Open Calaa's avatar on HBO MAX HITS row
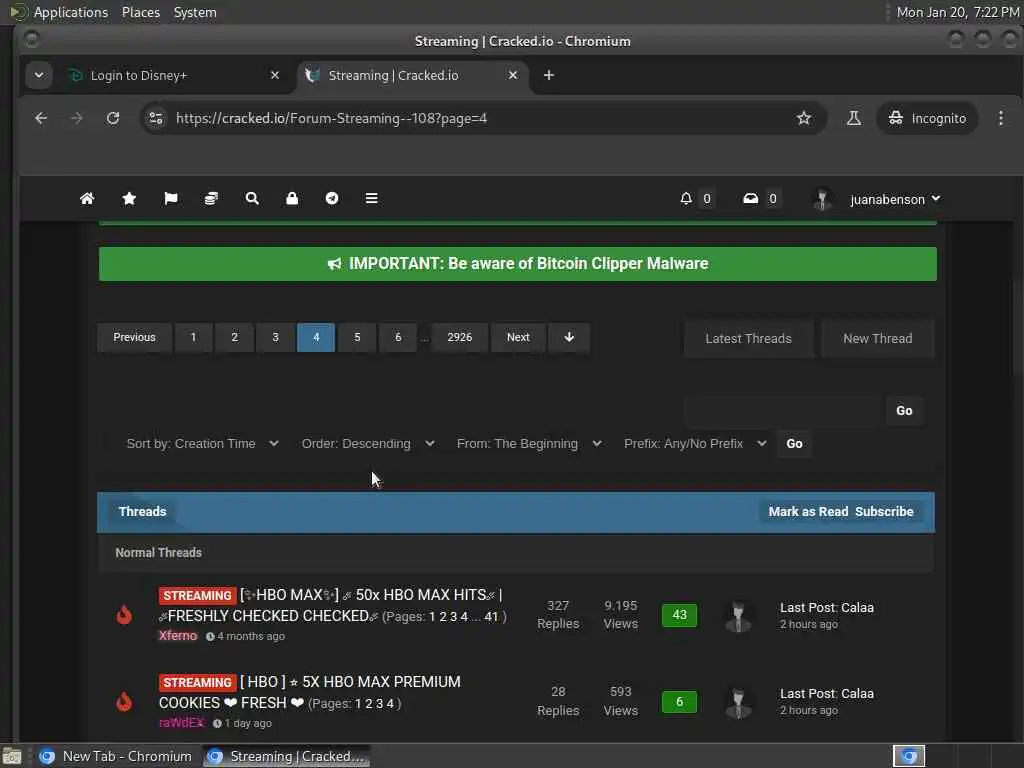The height and width of the screenshot is (768, 1024). pyautogui.click(x=739, y=616)
